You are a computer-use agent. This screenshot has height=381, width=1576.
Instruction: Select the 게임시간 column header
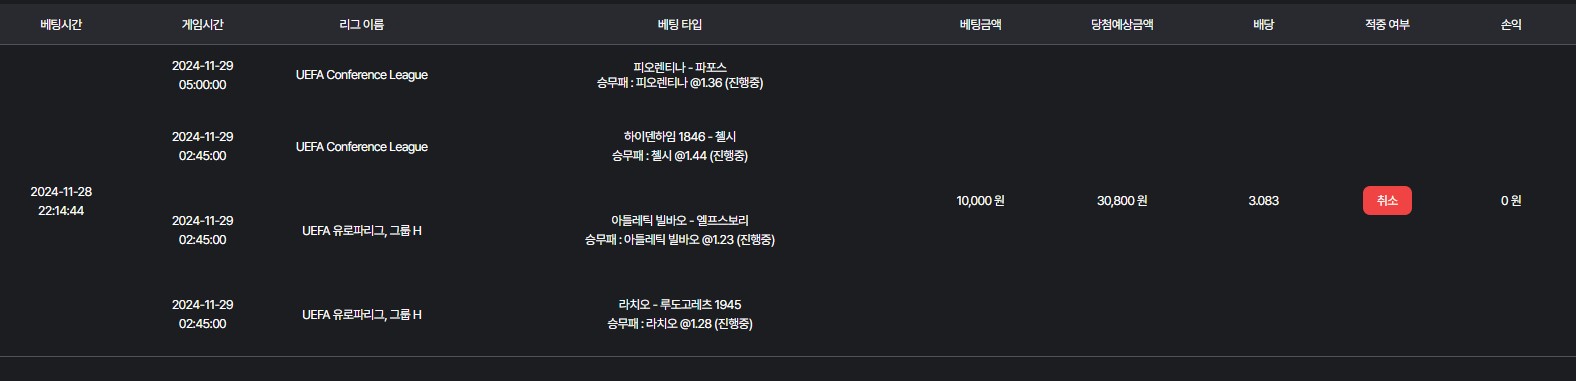(x=202, y=24)
